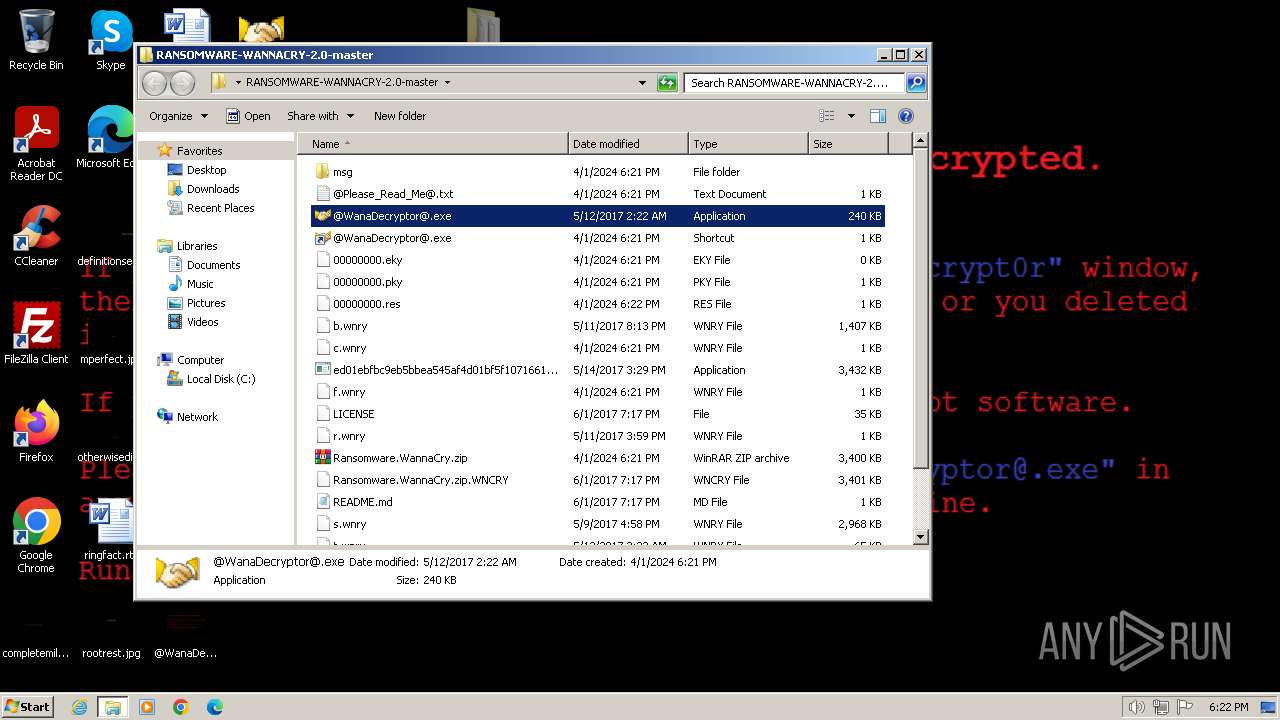The height and width of the screenshot is (720, 1280).
Task: Open the views dropdown arrow
Action: (851, 116)
